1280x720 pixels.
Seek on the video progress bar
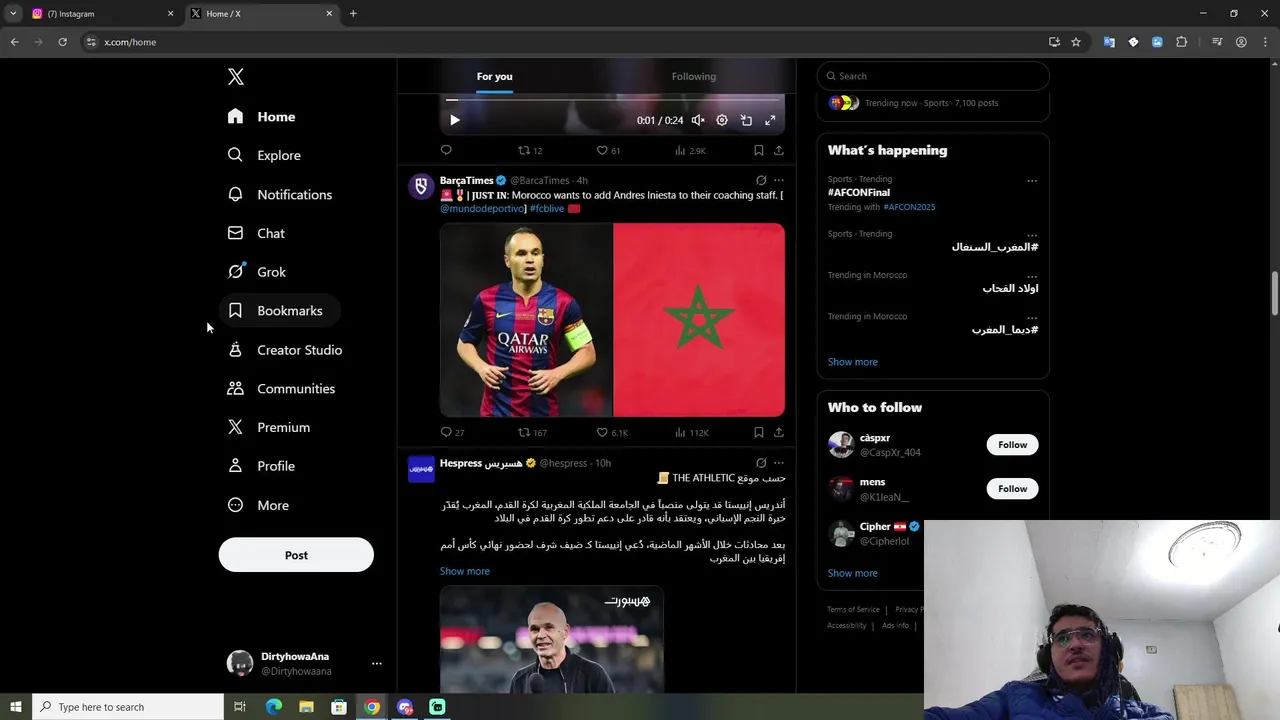click(x=612, y=100)
